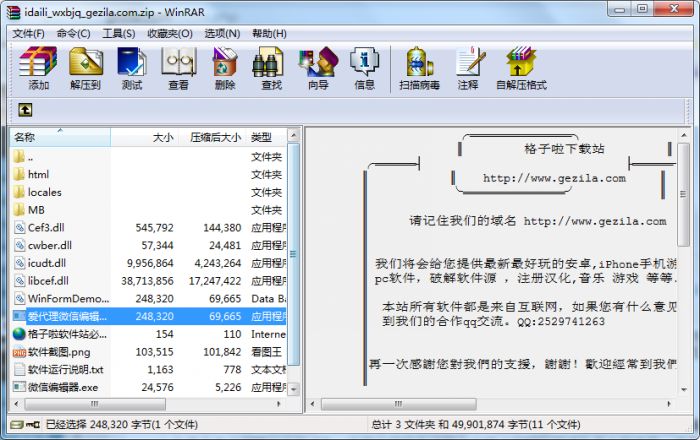The image size is (700, 440).
Task: Maximize the WinRAR window
Action: pos(642,9)
